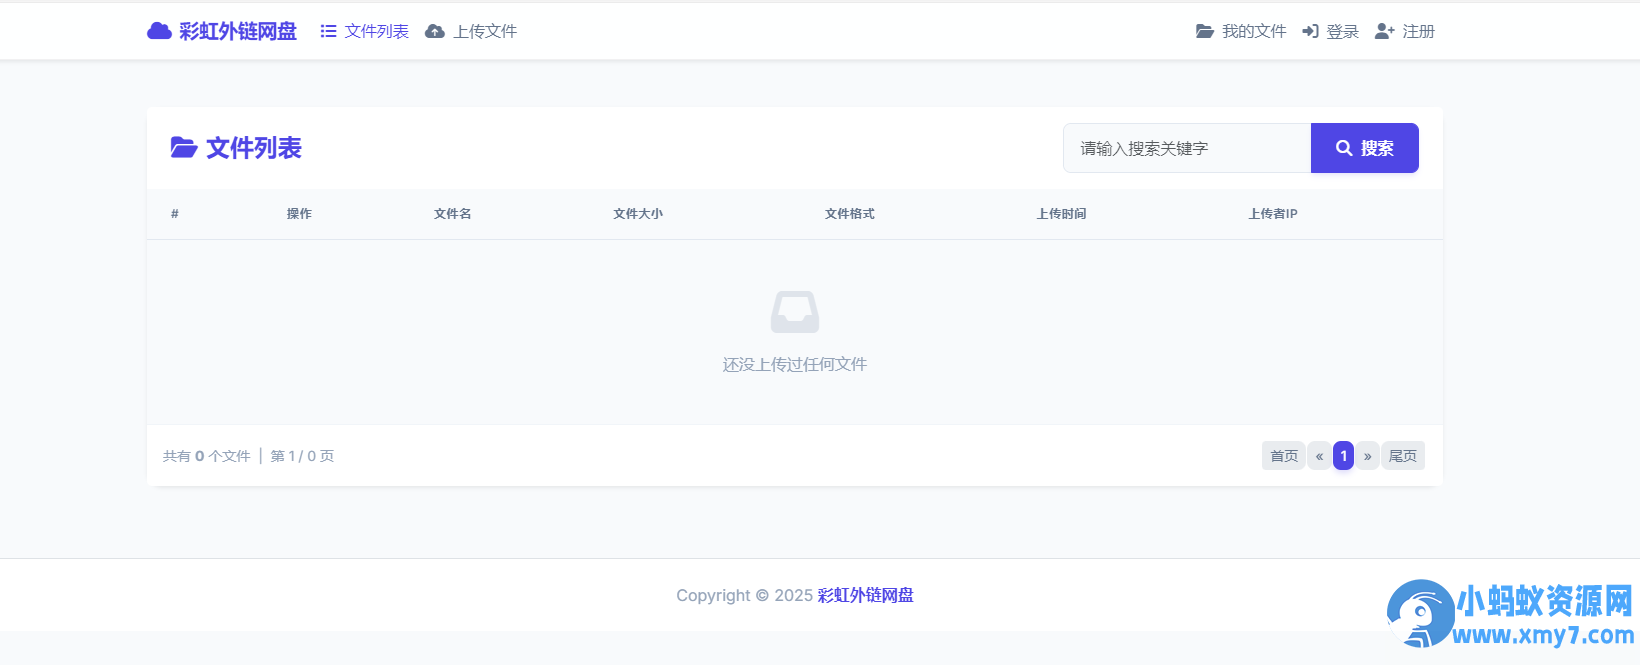
Task: Click the user-plus icon beside 注册
Action: point(1385,31)
